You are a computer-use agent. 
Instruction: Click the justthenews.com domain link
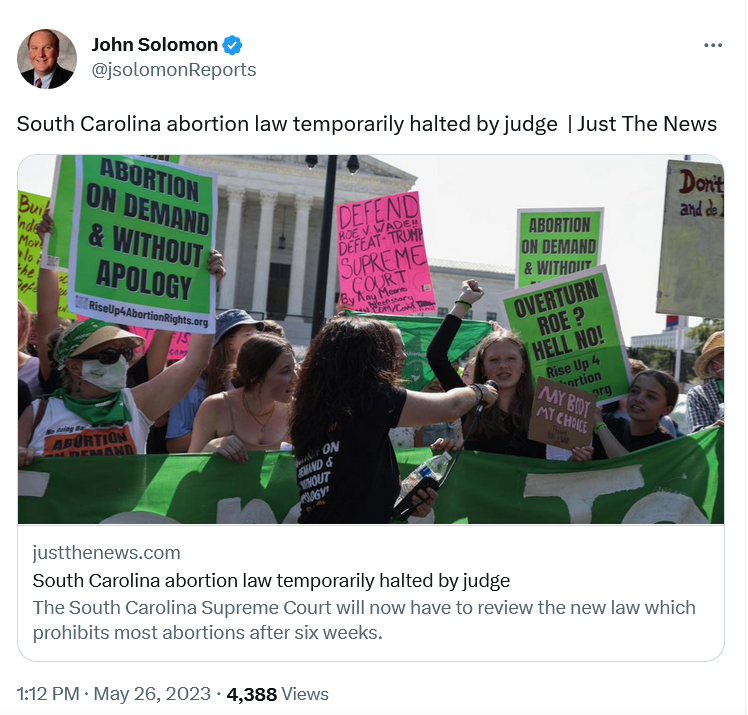point(106,553)
